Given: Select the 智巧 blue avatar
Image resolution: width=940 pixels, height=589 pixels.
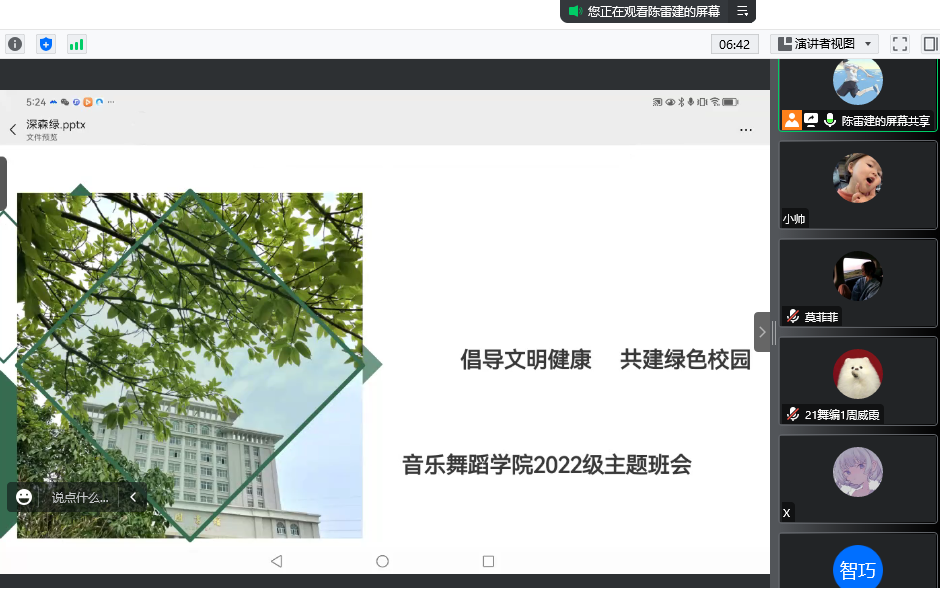Looking at the screenshot, I should pyautogui.click(x=858, y=567).
